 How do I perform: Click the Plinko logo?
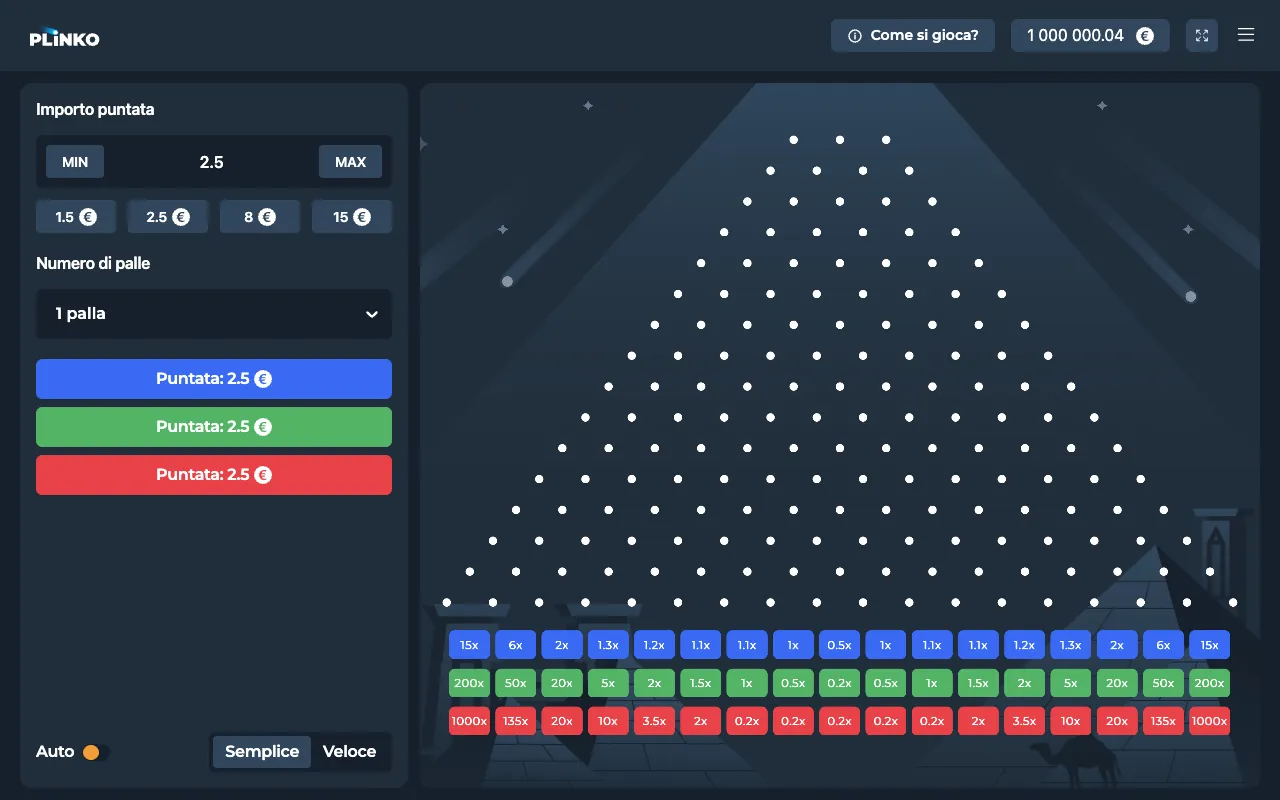coord(64,37)
